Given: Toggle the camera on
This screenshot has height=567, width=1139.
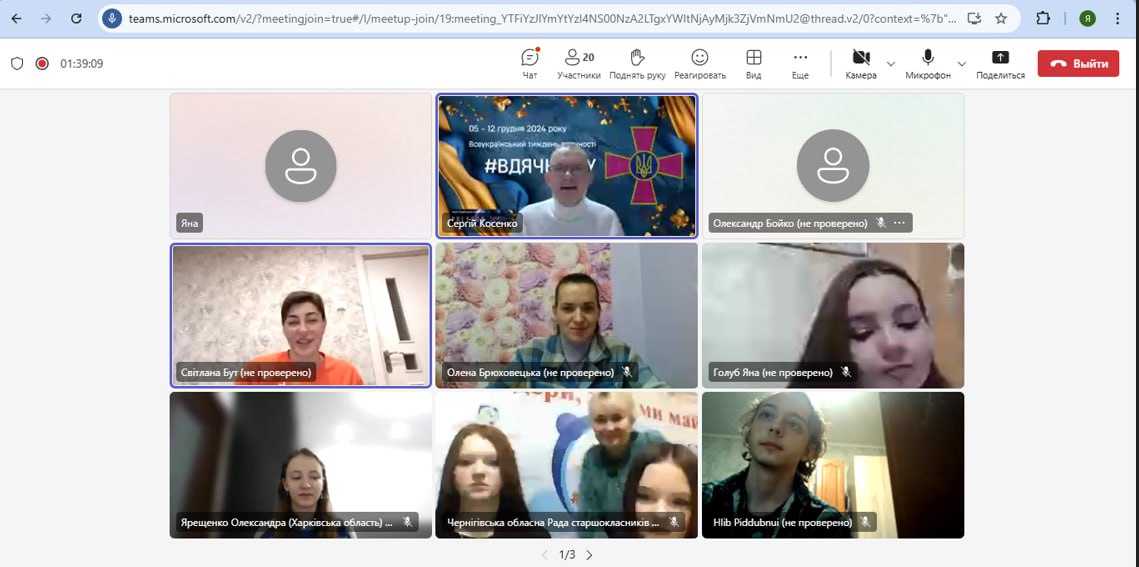Looking at the screenshot, I should click(860, 63).
